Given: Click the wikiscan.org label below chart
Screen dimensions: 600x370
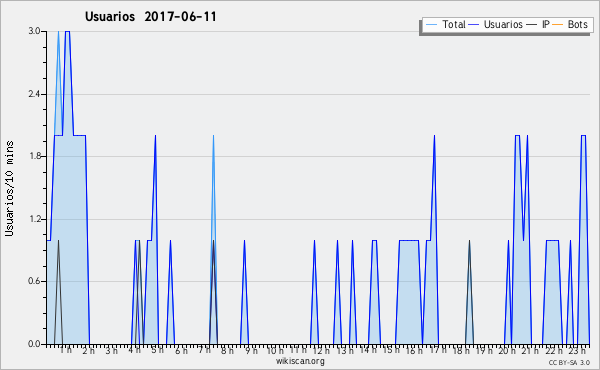Looking at the screenshot, I should coord(300,361).
